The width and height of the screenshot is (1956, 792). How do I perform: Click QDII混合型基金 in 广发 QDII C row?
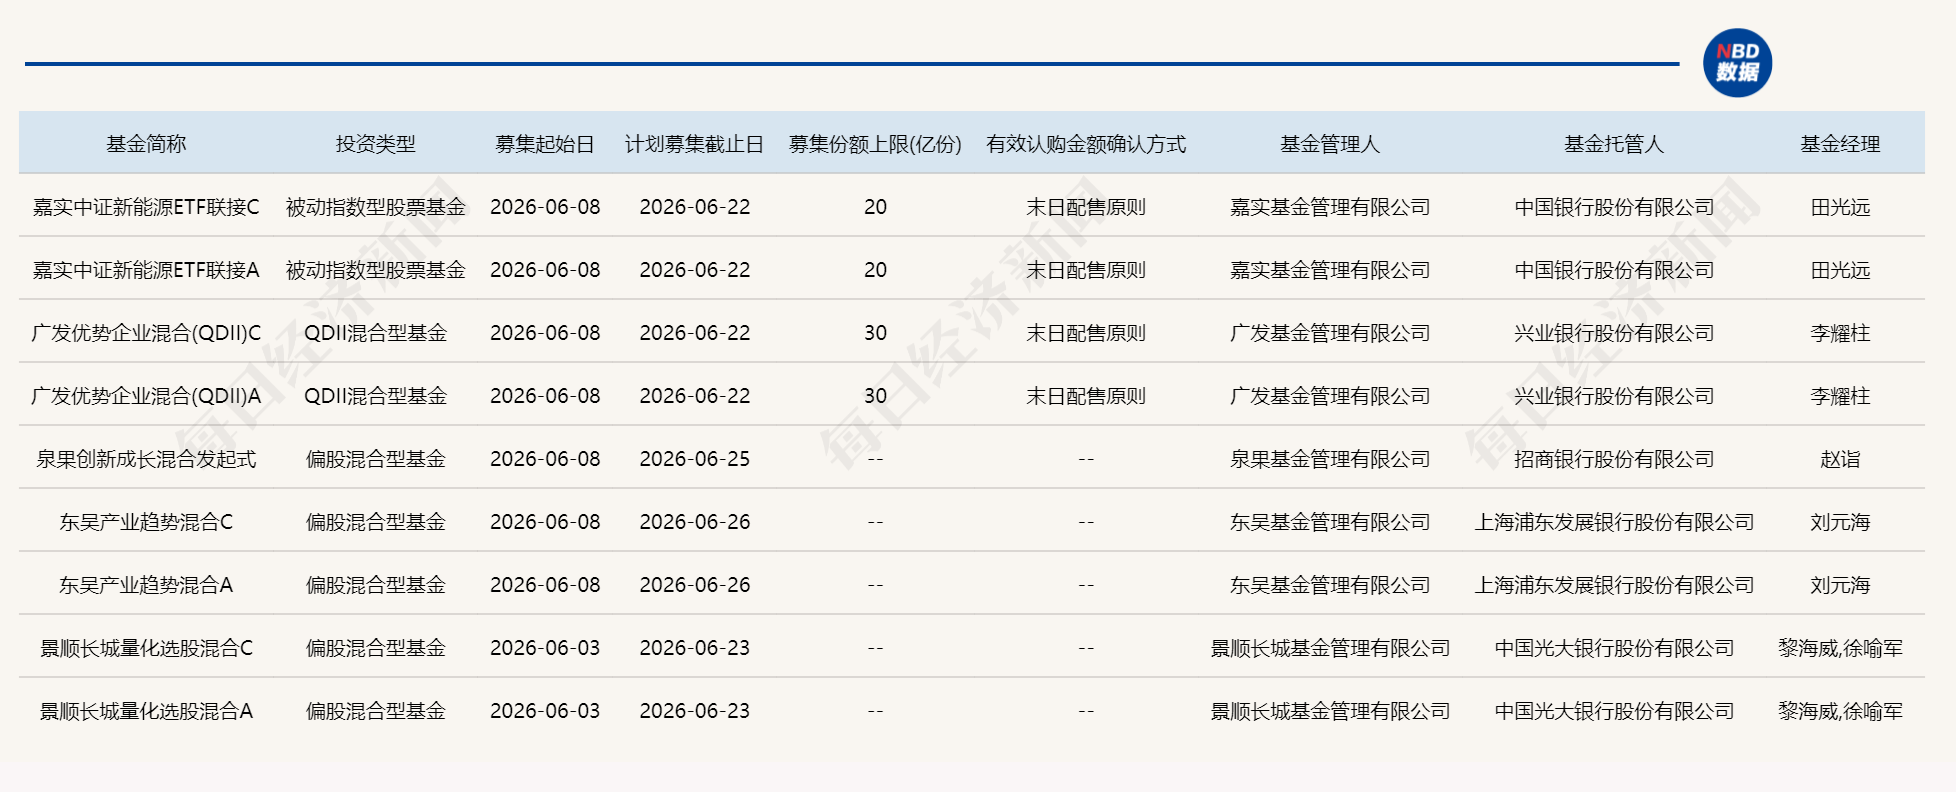click(375, 333)
